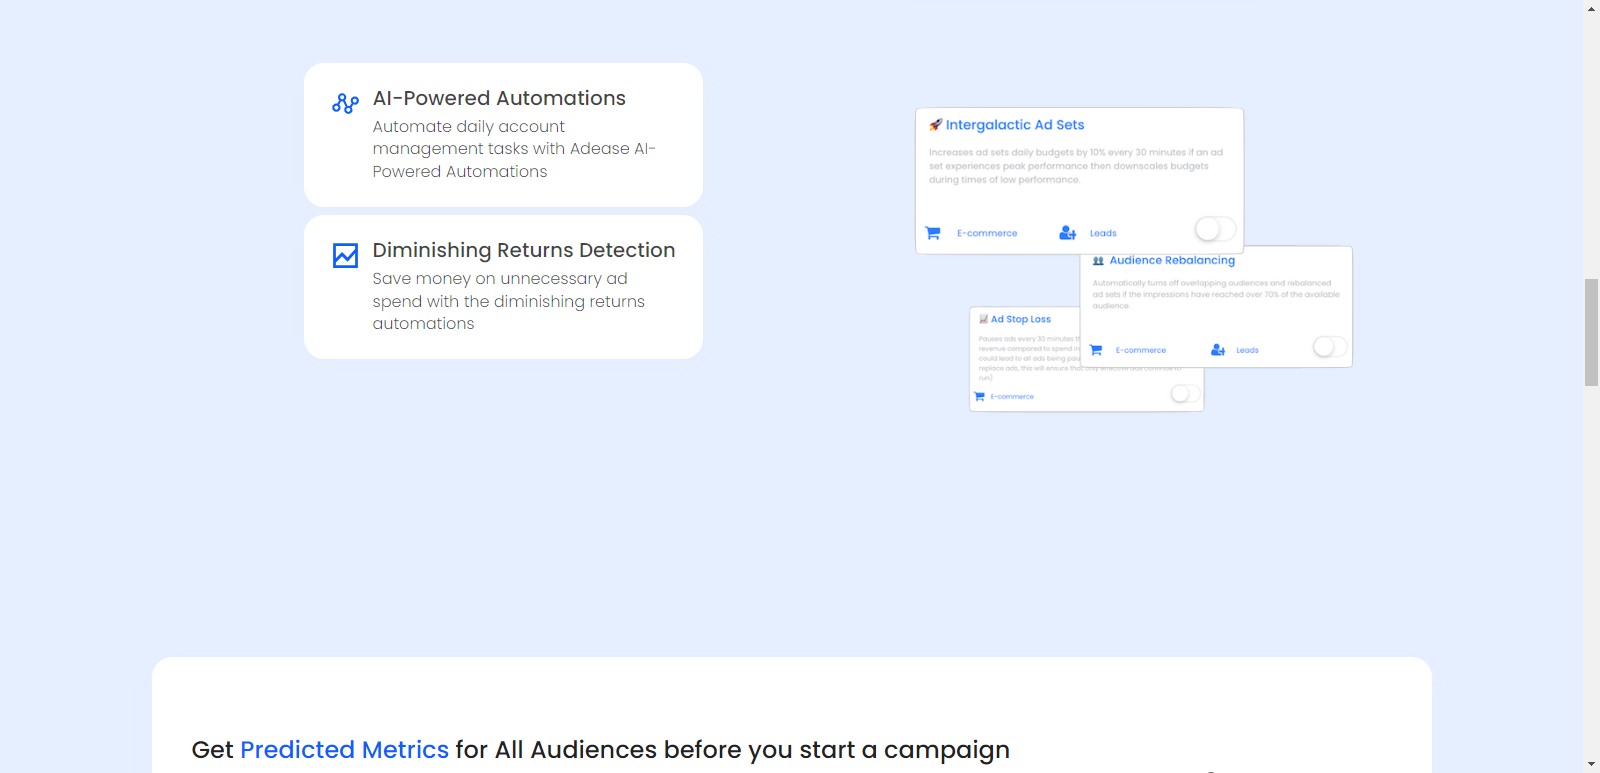Click the rocket icon beside Intergalactic Ad Sets
This screenshot has height=773, width=1600.
click(x=936, y=125)
